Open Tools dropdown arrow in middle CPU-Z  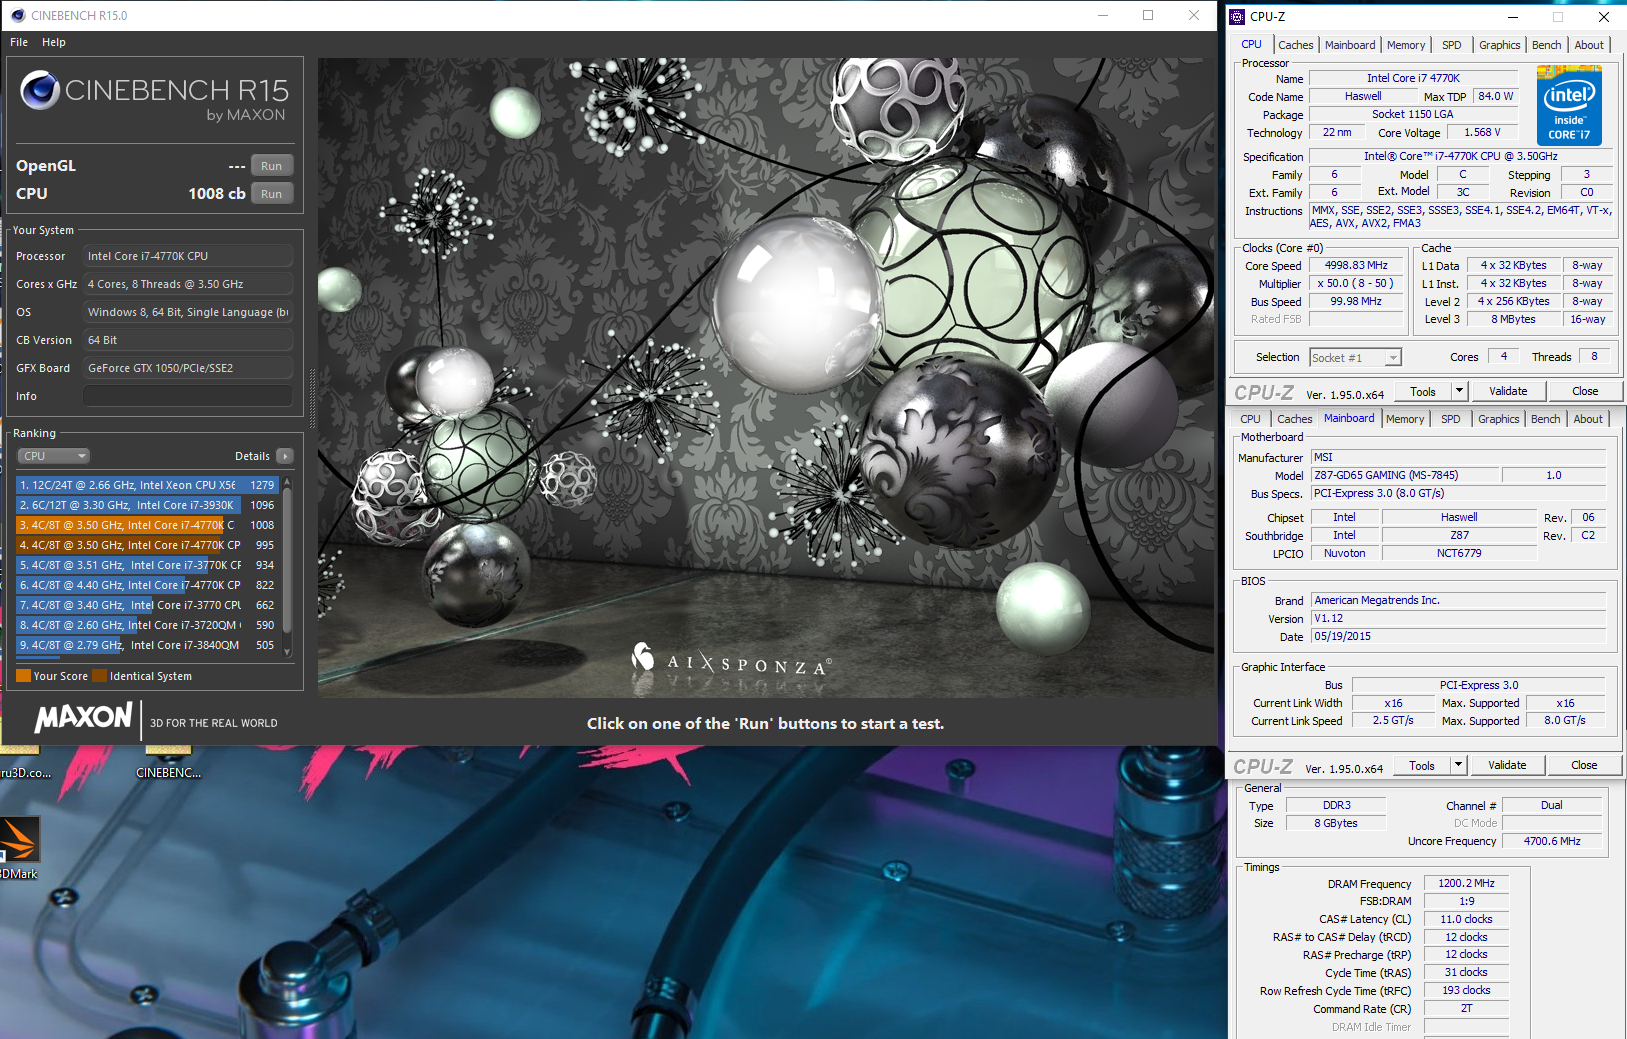click(1458, 766)
